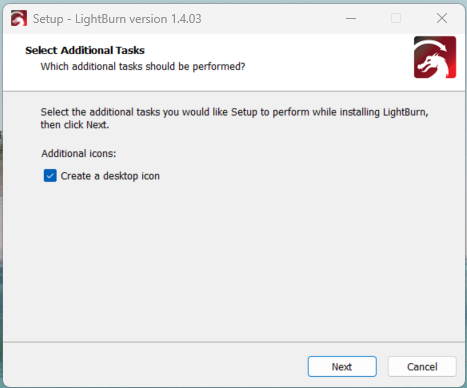Click "Which additional tasks should be performed?" subtitle
Screen dimensions: 467x388
point(143,67)
